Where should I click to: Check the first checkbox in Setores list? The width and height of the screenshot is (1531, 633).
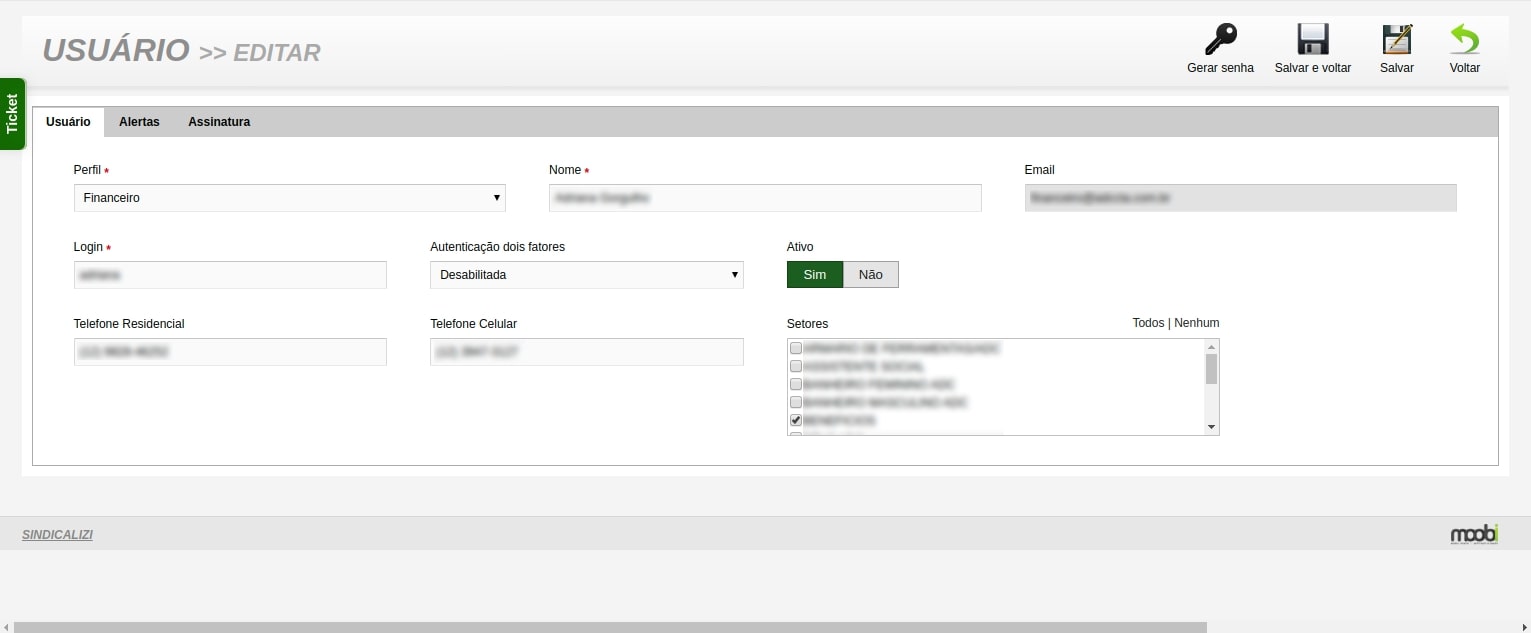point(796,348)
